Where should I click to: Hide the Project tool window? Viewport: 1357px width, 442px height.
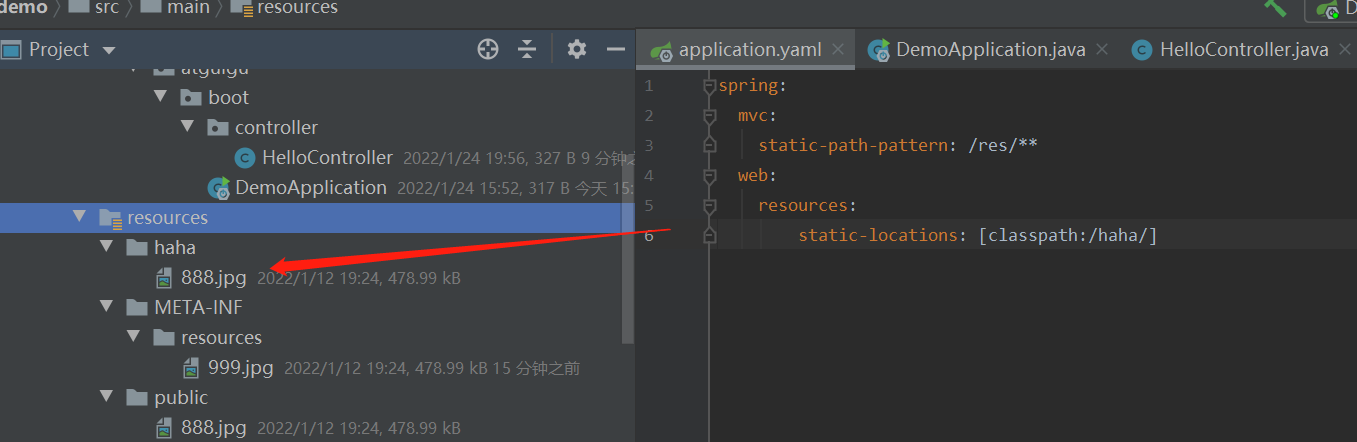pos(616,49)
